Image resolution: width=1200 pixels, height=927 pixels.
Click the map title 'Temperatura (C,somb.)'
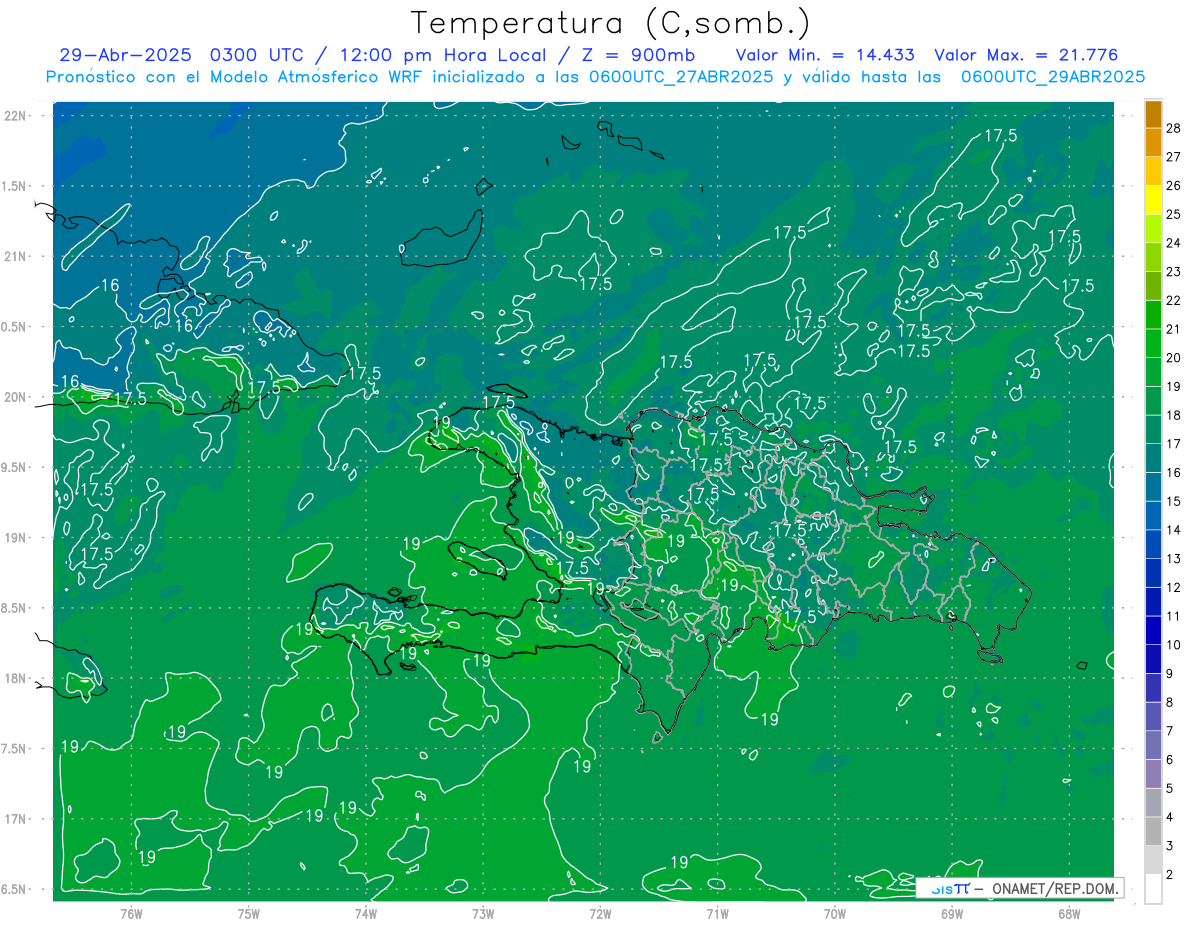coord(611,23)
